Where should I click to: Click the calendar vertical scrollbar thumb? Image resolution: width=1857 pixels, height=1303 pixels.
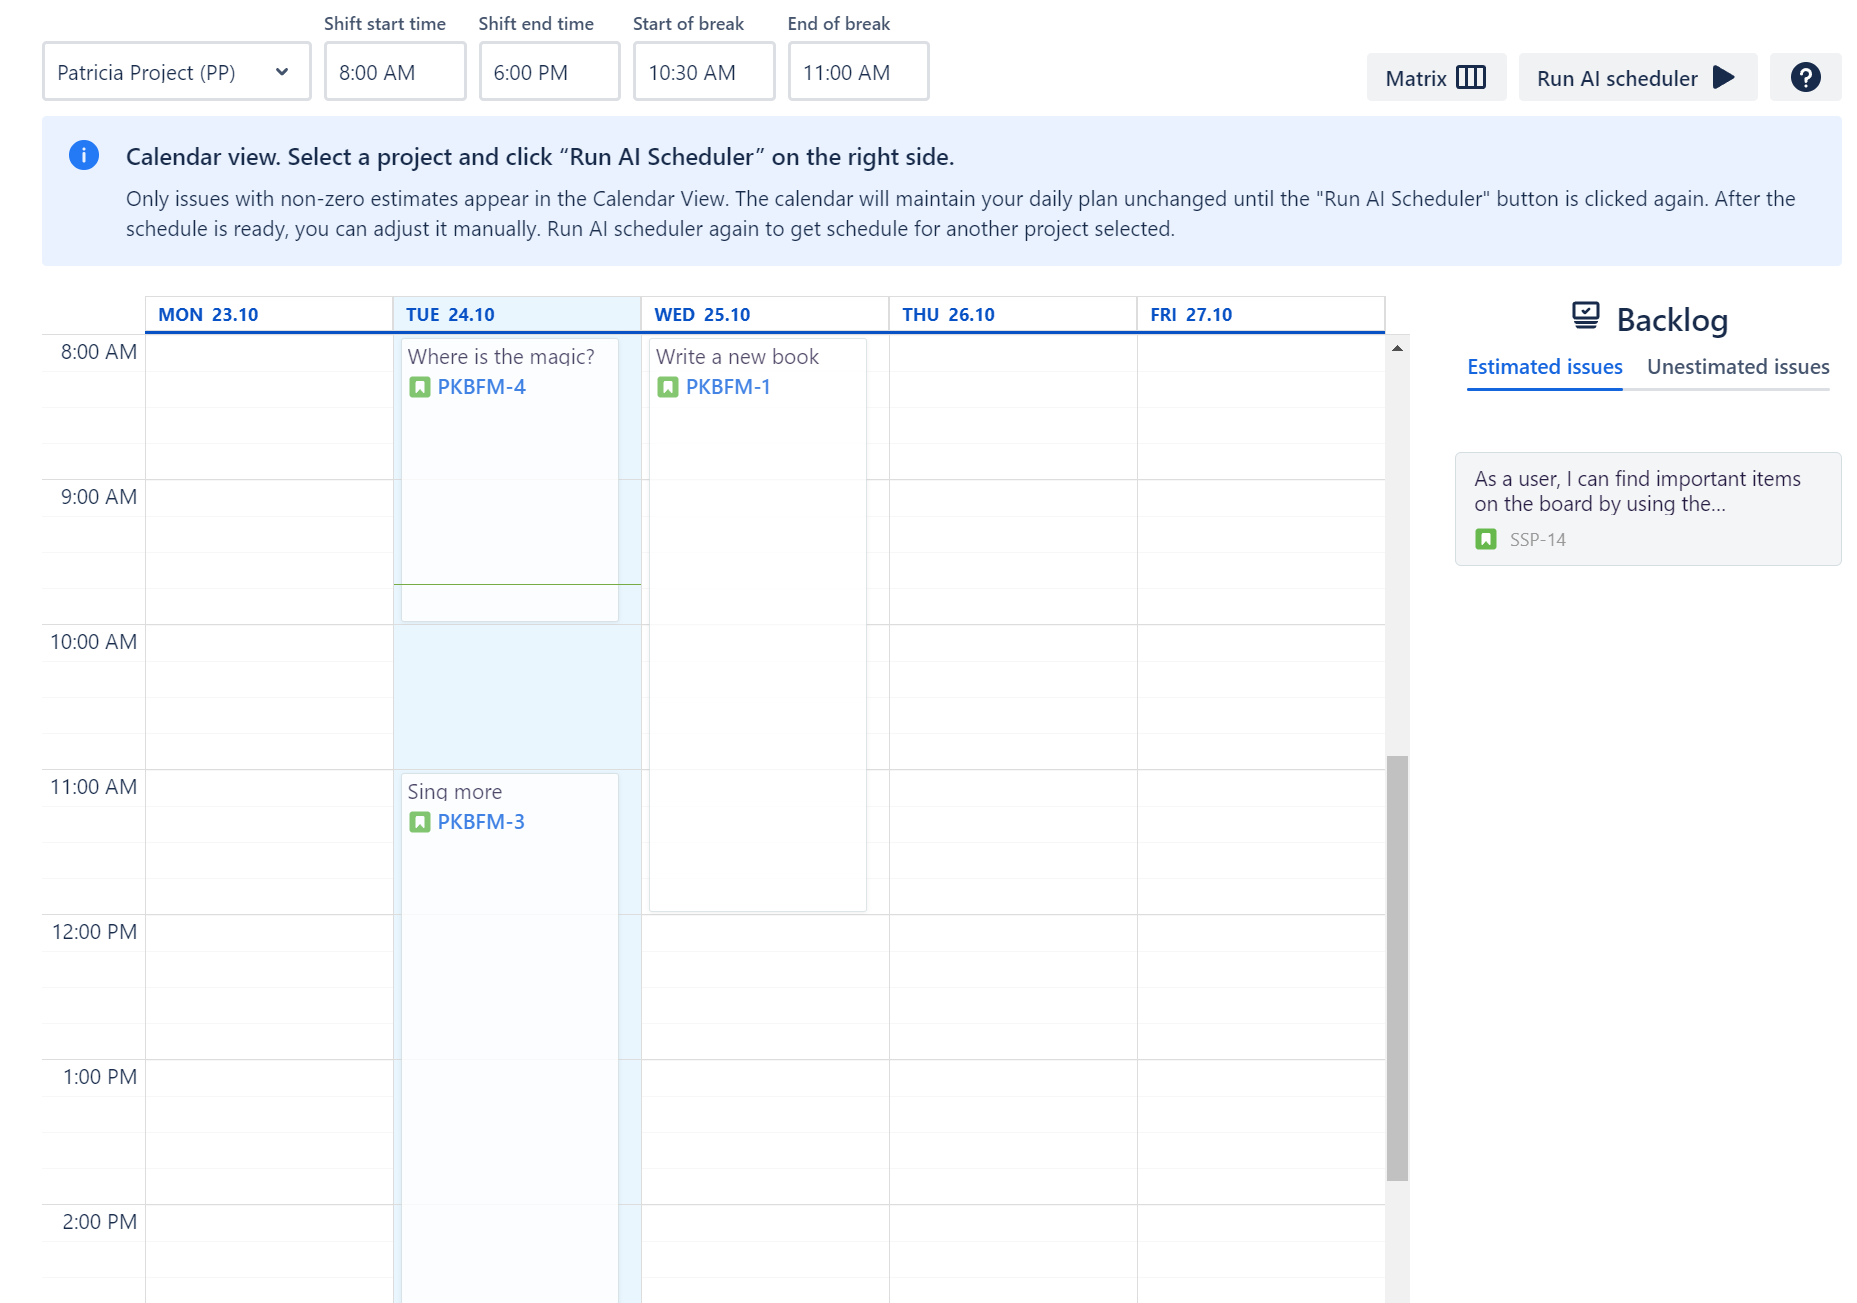(x=1397, y=968)
